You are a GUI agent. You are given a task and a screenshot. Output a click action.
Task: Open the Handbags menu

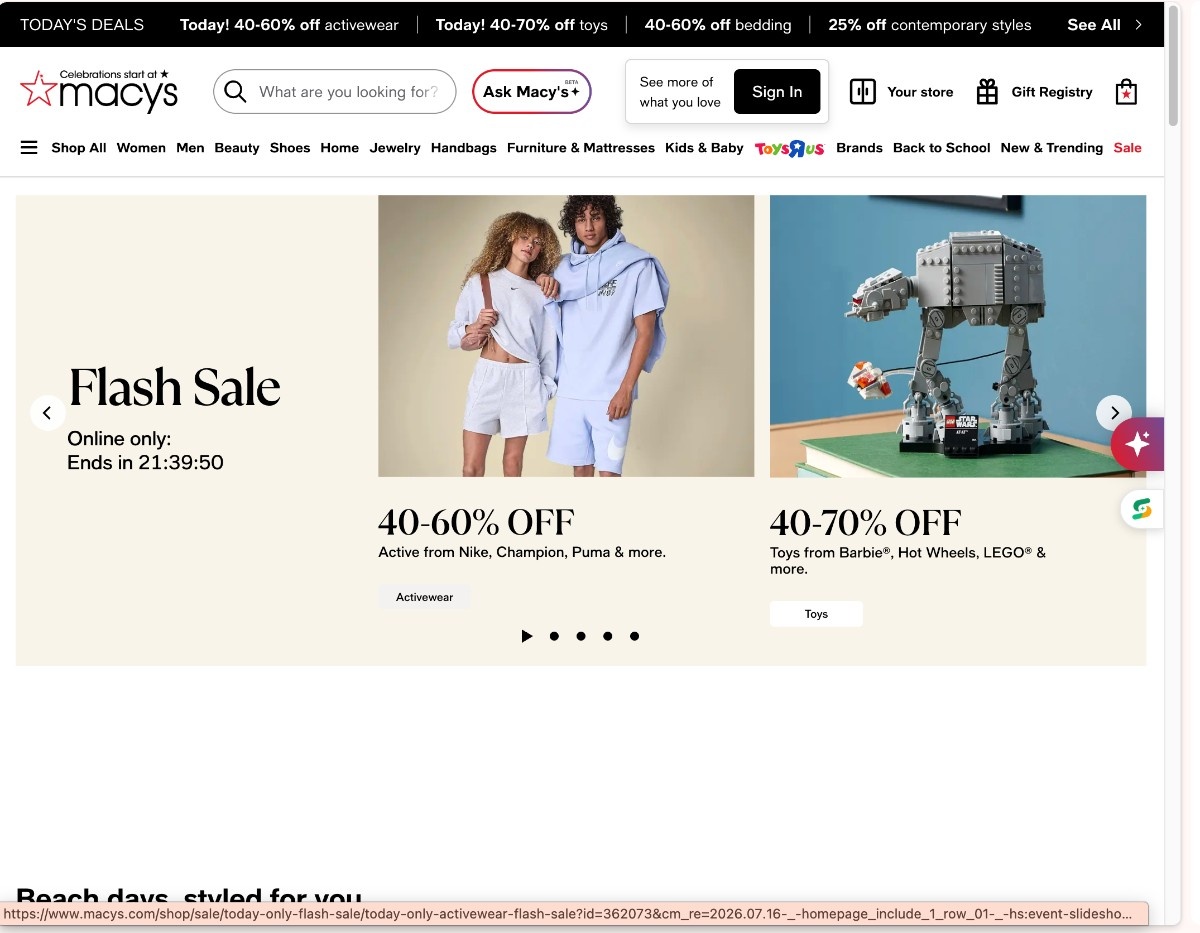[464, 148]
